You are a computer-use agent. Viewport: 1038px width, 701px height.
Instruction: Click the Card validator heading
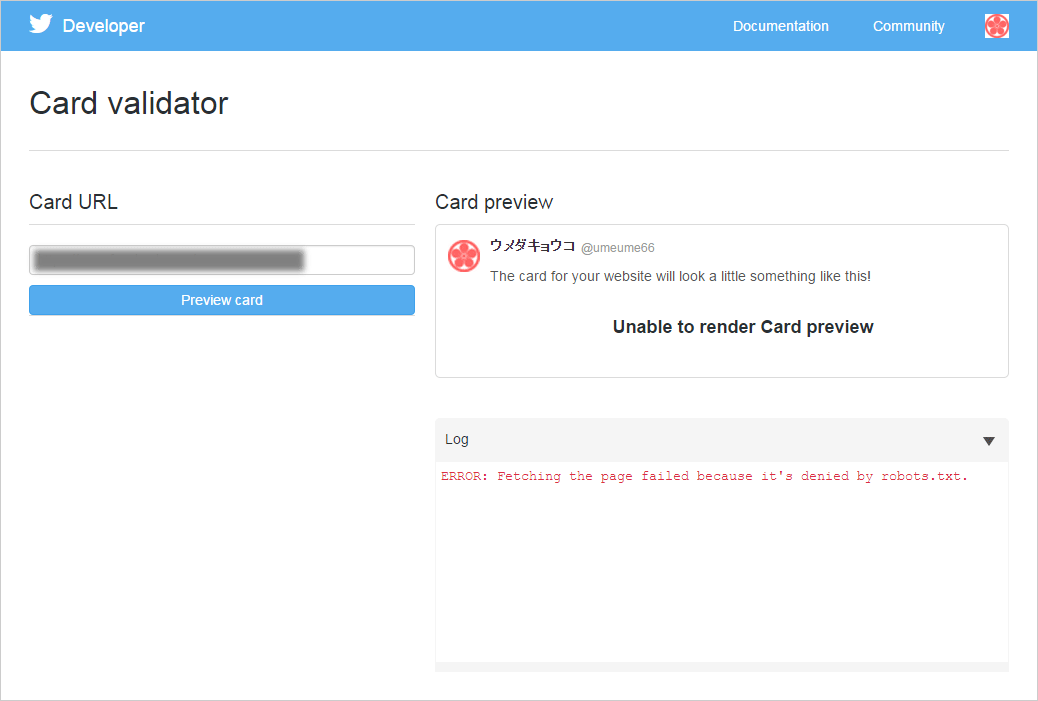129,103
